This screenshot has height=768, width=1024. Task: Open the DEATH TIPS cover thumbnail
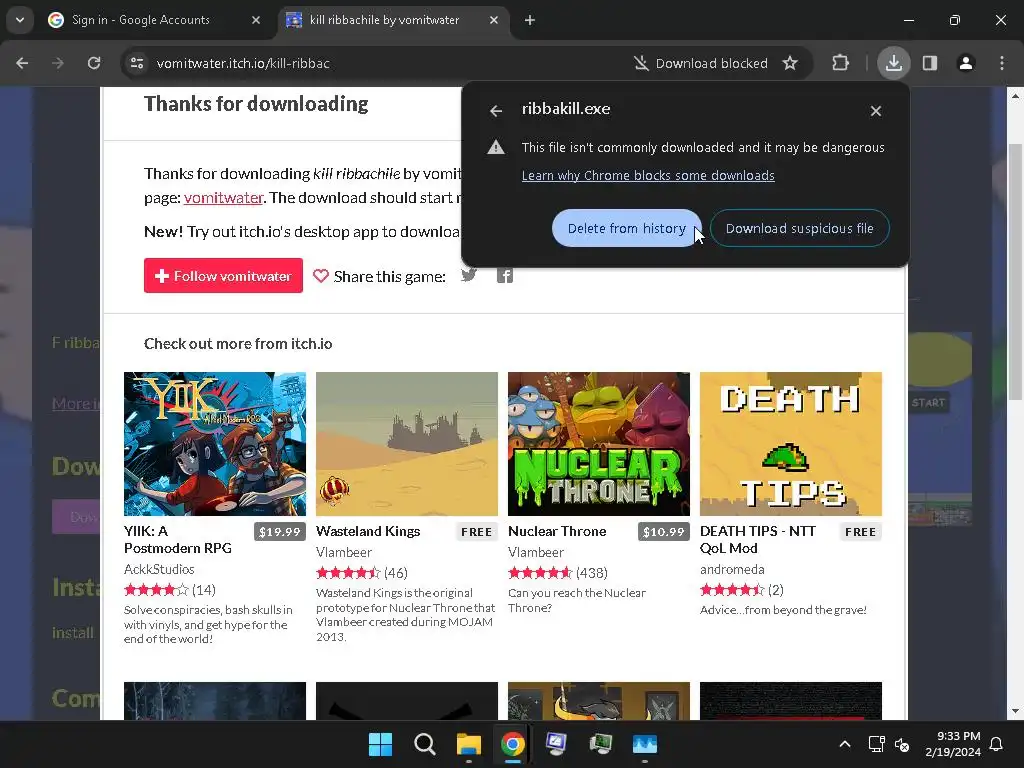click(x=791, y=444)
